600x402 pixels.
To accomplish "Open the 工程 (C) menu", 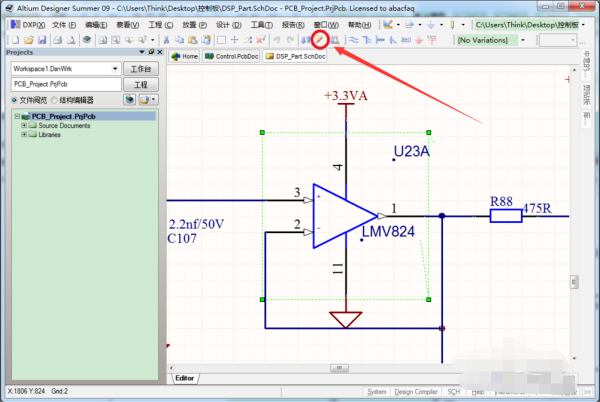I will [x=161, y=25].
